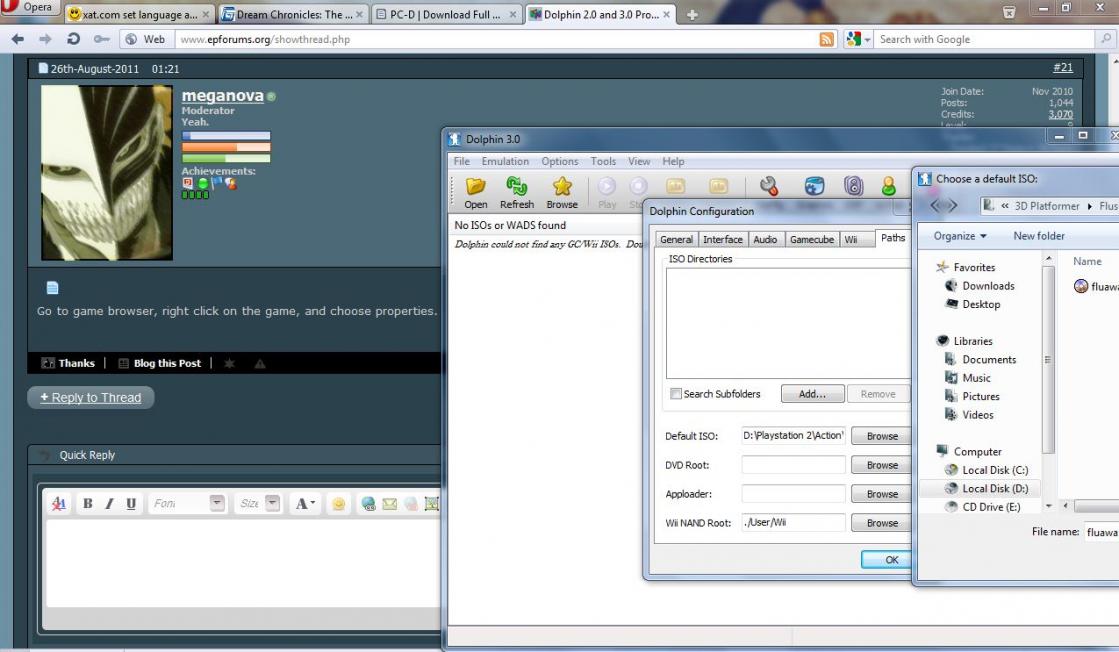Image resolution: width=1119 pixels, height=652 pixels.
Task: Click Reply to Thread button
Action: pyautogui.click(x=91, y=397)
